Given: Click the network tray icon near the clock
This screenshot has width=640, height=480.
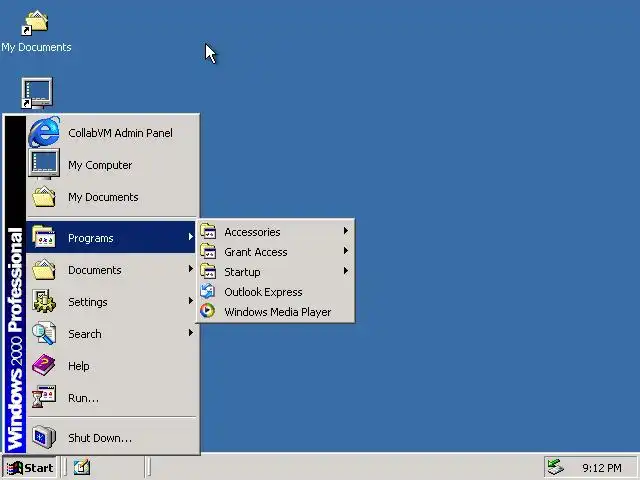Looking at the screenshot, I should coord(555,467).
